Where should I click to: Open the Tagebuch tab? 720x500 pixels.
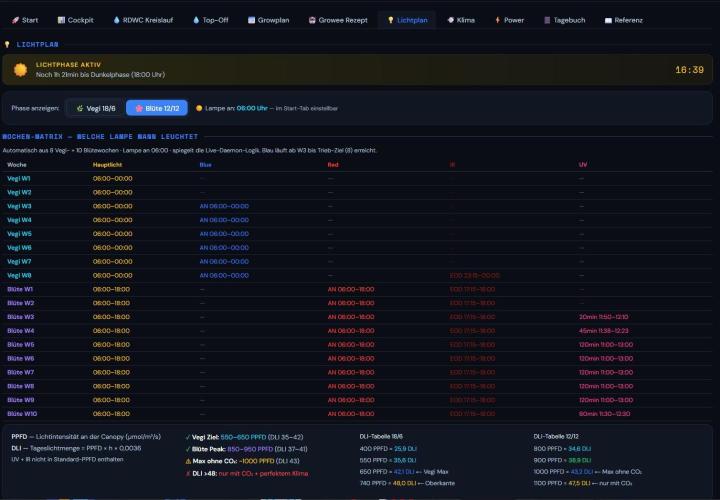[x=564, y=20]
